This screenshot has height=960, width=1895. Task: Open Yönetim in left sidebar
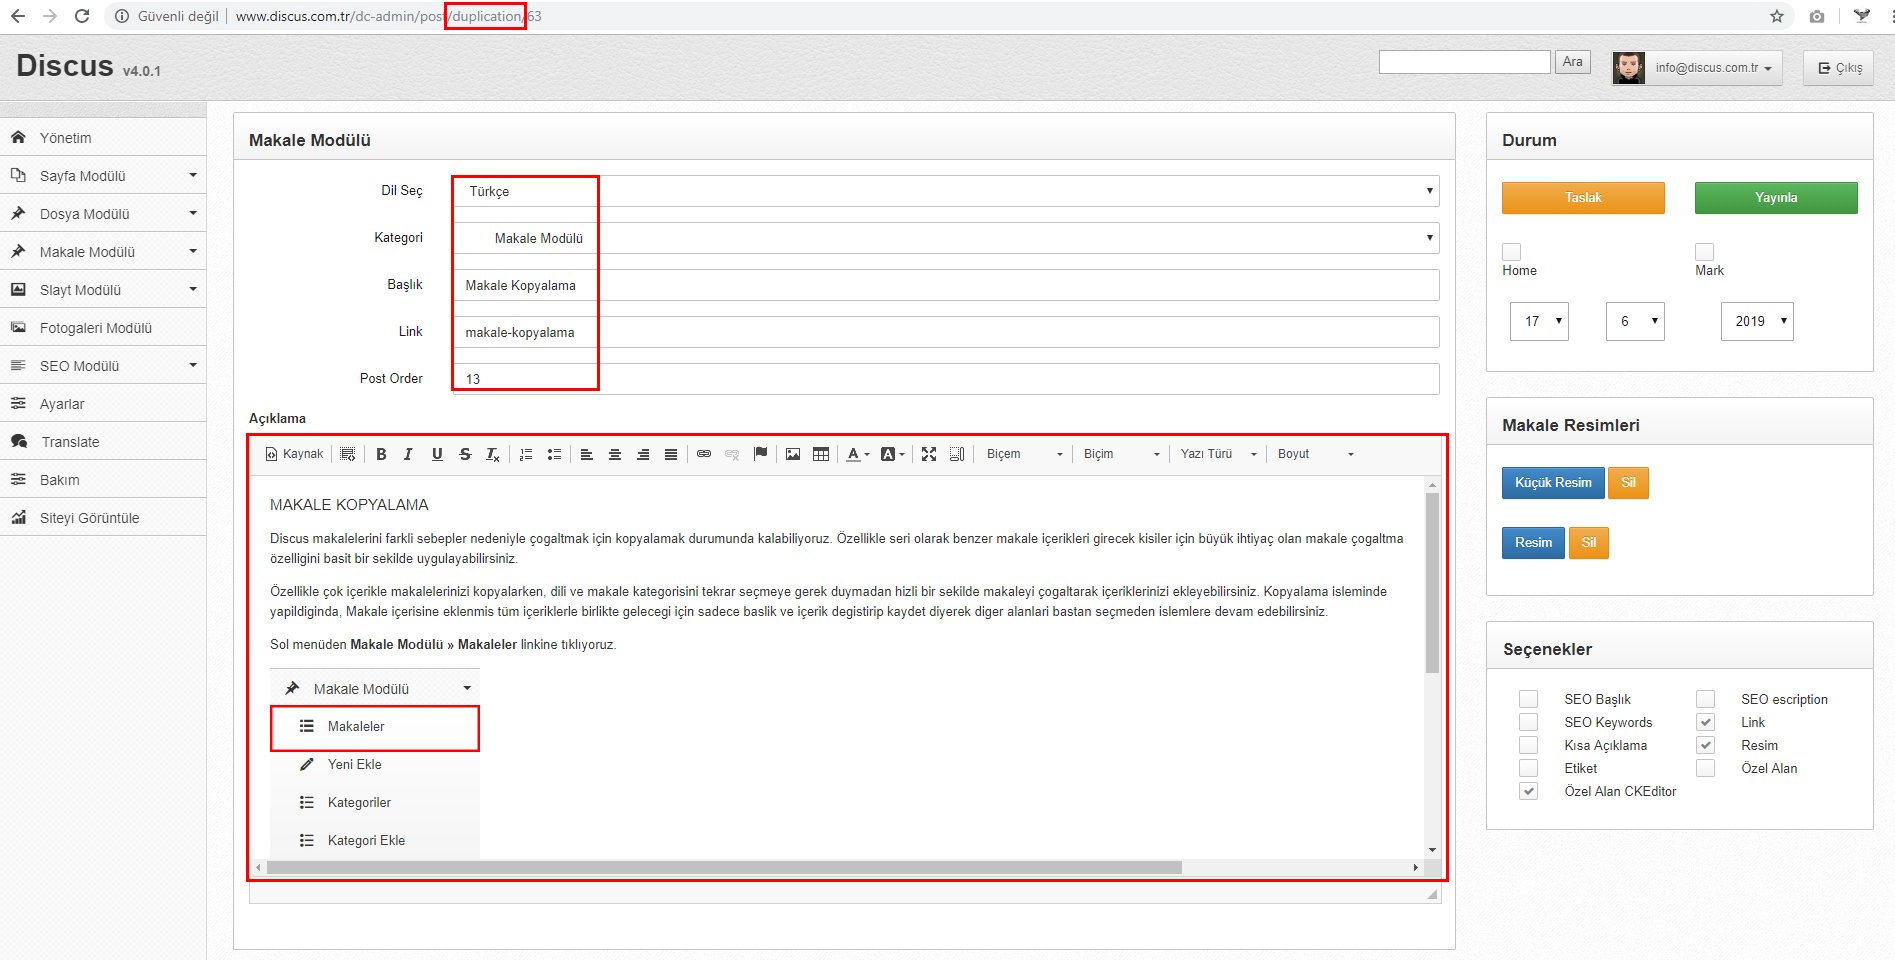pos(103,138)
